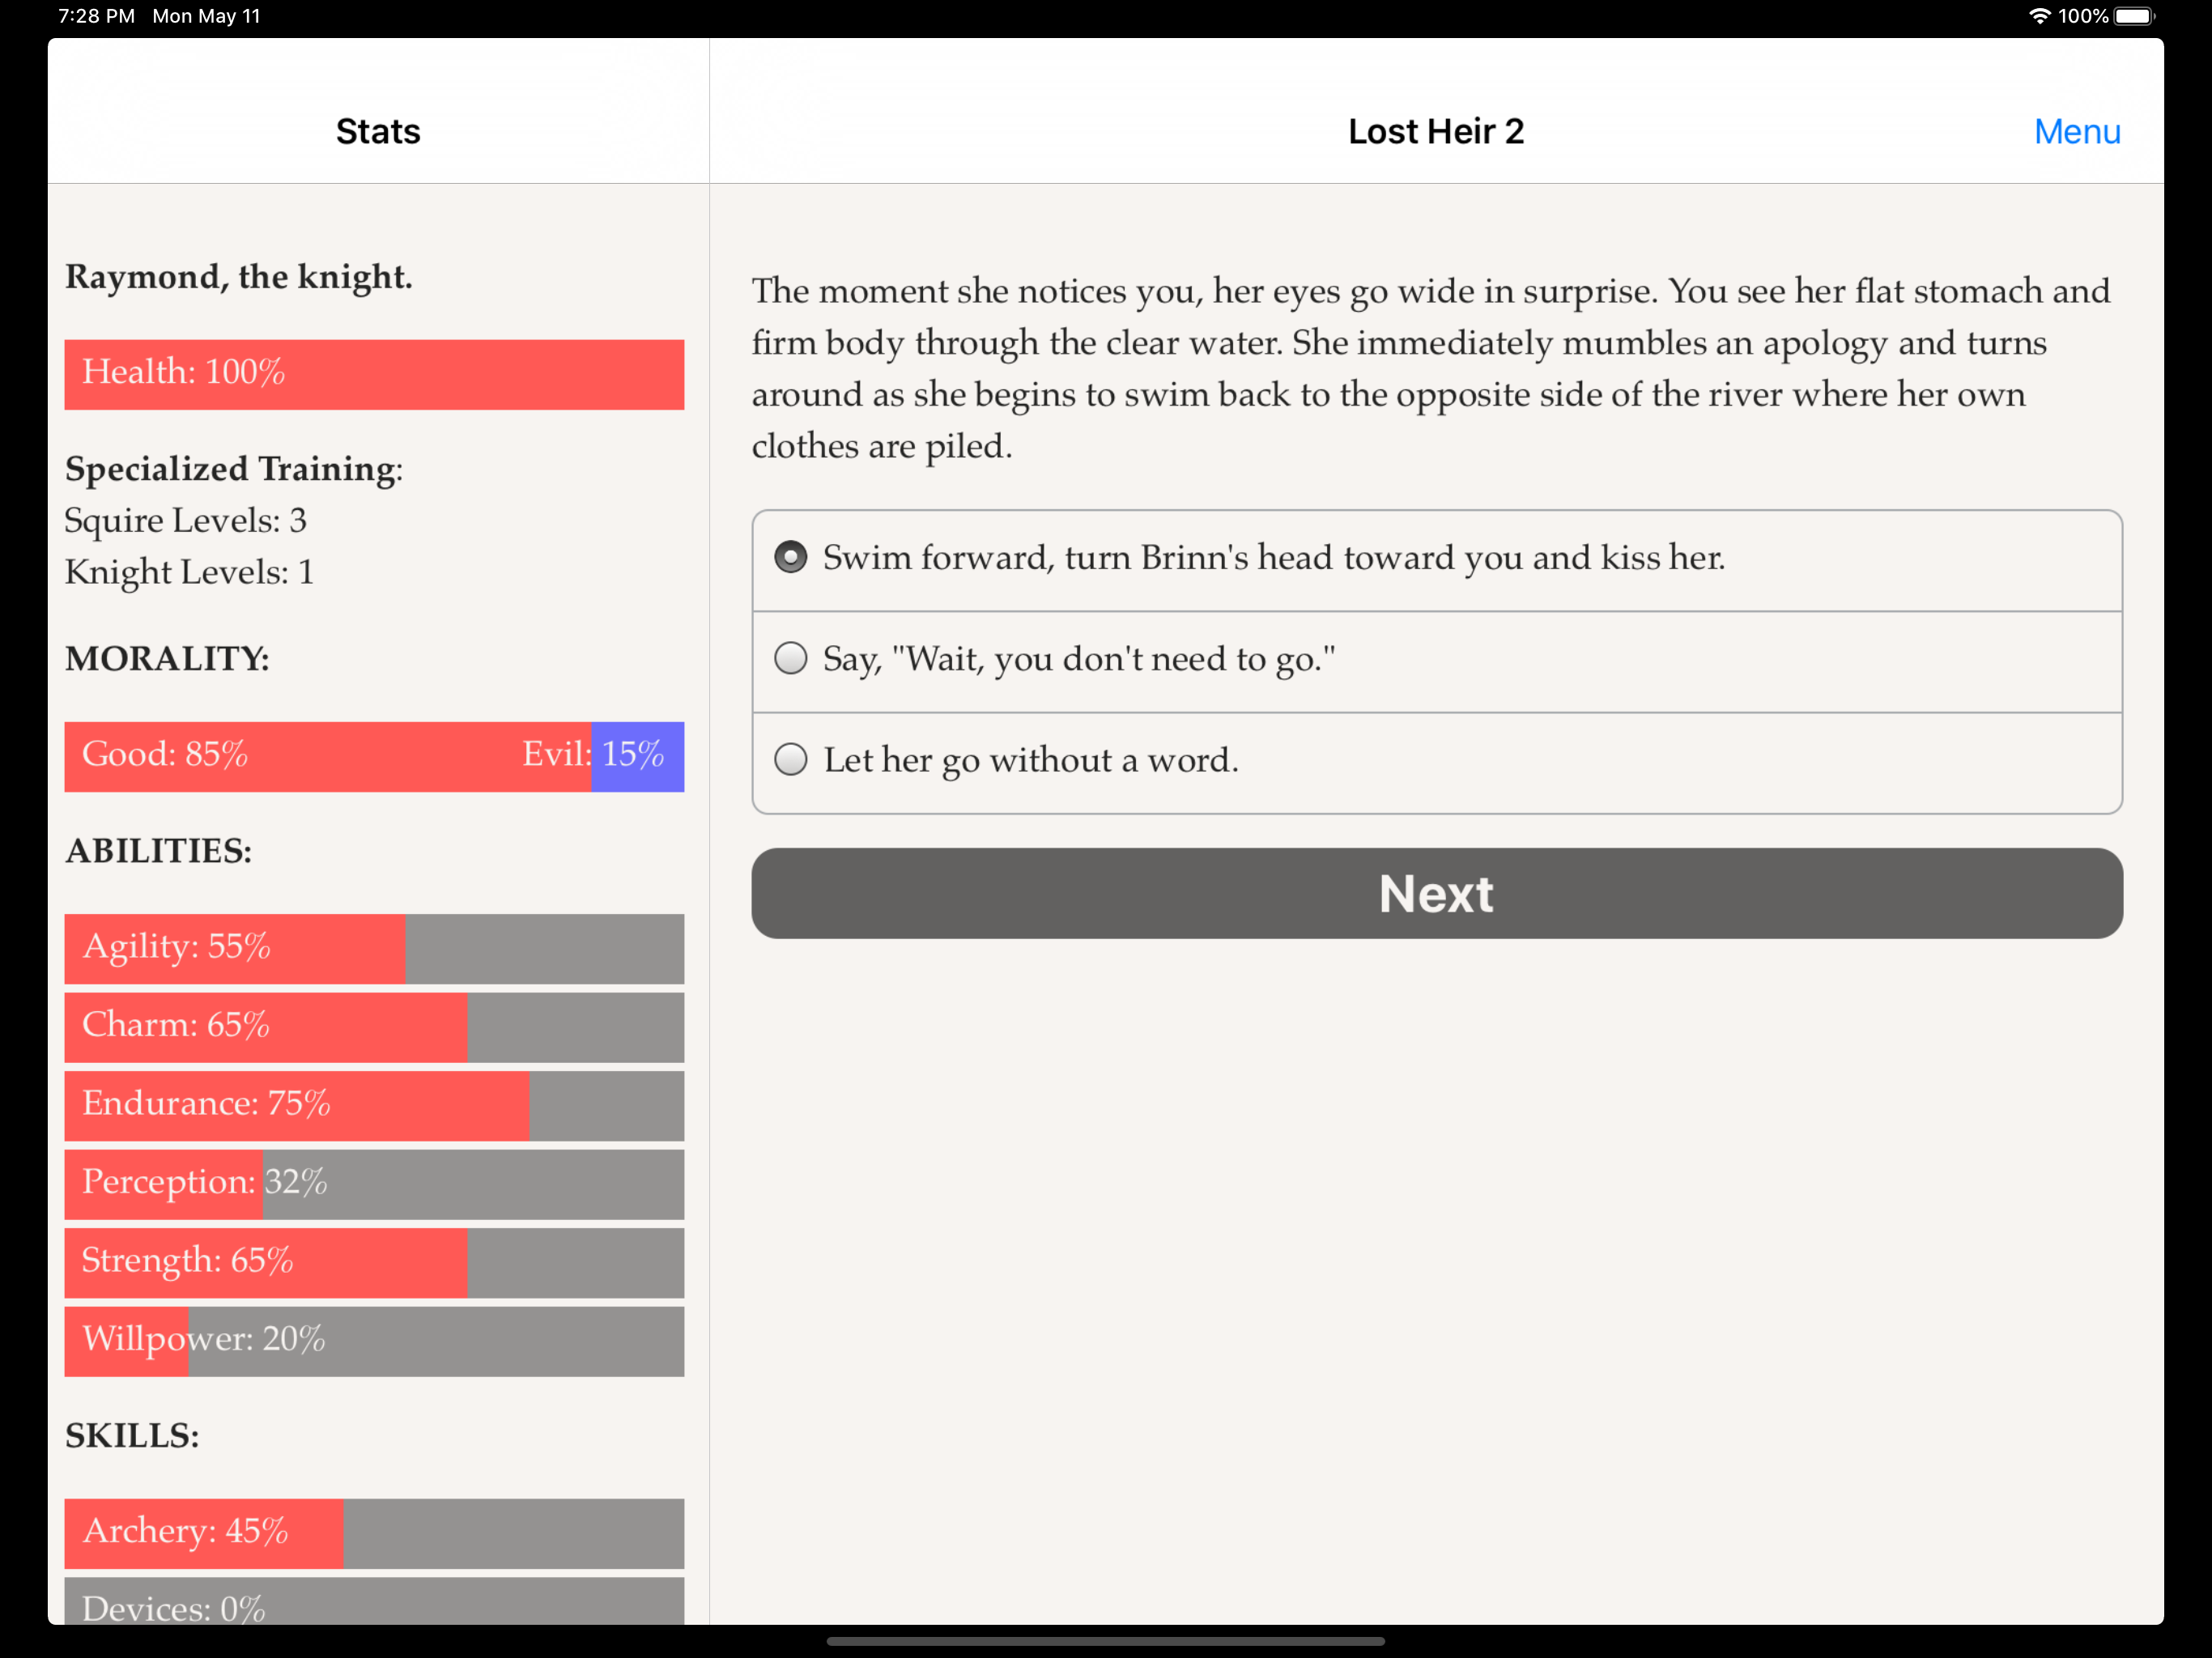Tap the Archery 45% skill bar
This screenshot has width=2212, height=1658.
click(x=374, y=1533)
